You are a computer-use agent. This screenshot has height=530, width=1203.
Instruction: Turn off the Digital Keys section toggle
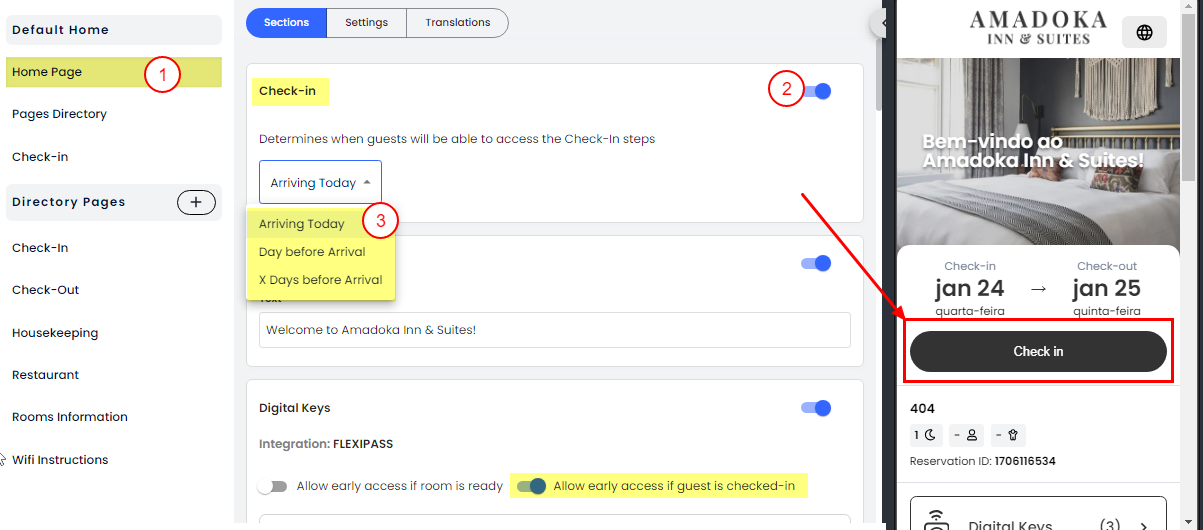[x=816, y=408]
